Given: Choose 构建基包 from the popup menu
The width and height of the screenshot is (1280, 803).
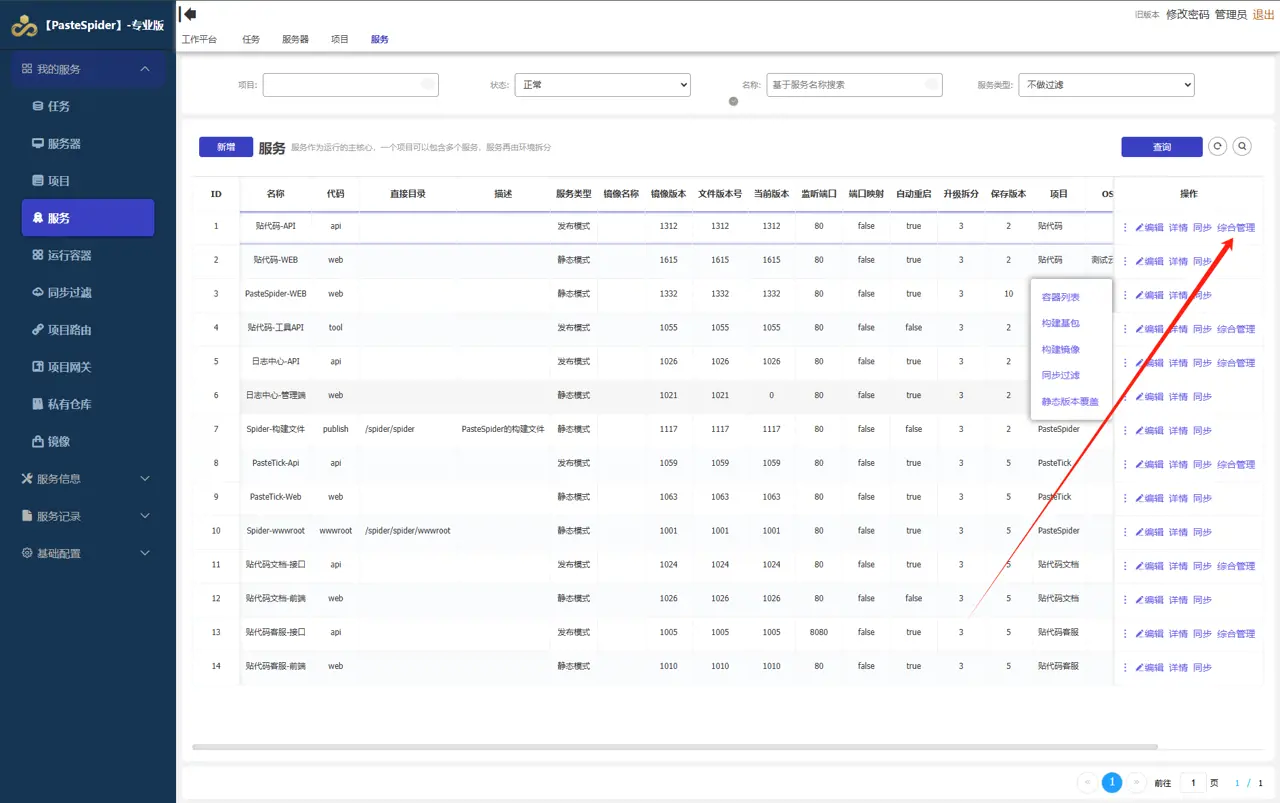Looking at the screenshot, I should point(1061,323).
